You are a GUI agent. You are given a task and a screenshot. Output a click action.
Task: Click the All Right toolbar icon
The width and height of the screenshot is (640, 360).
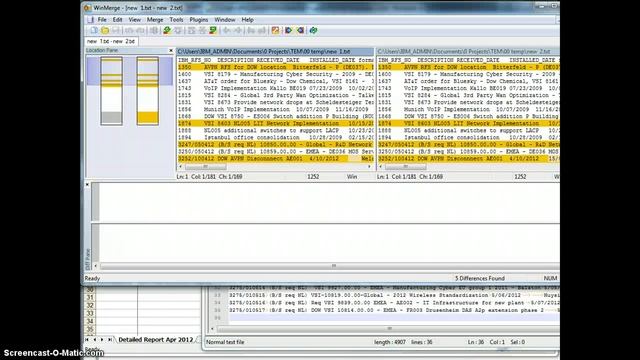tap(288, 30)
